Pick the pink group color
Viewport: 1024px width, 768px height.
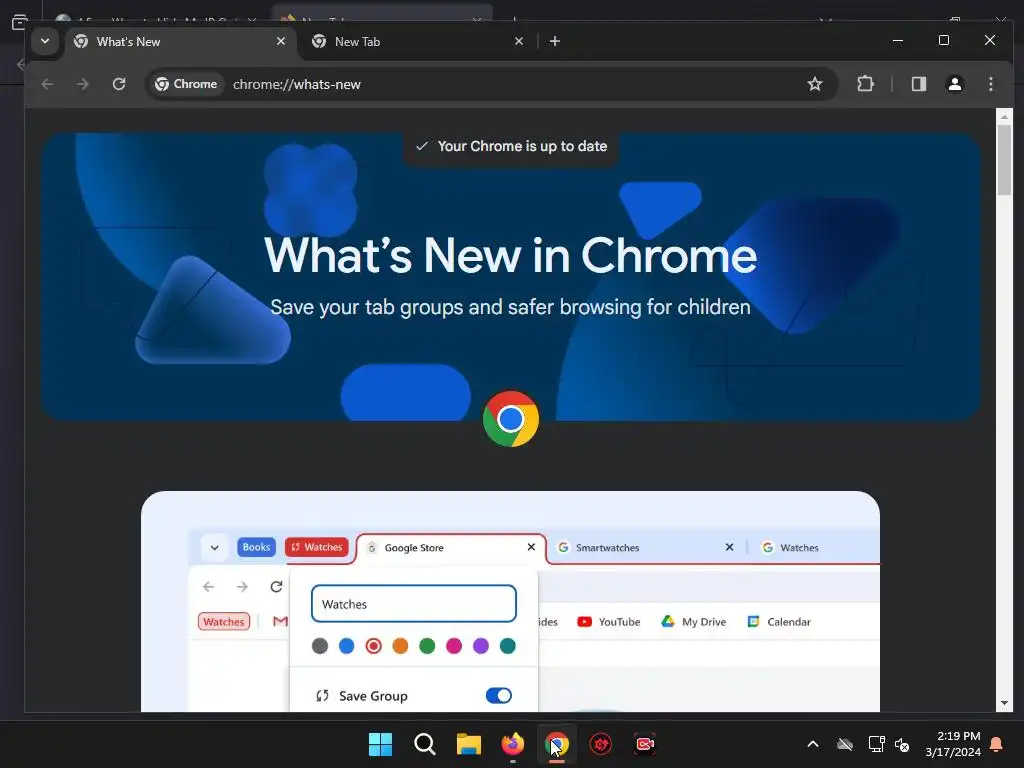tap(454, 646)
